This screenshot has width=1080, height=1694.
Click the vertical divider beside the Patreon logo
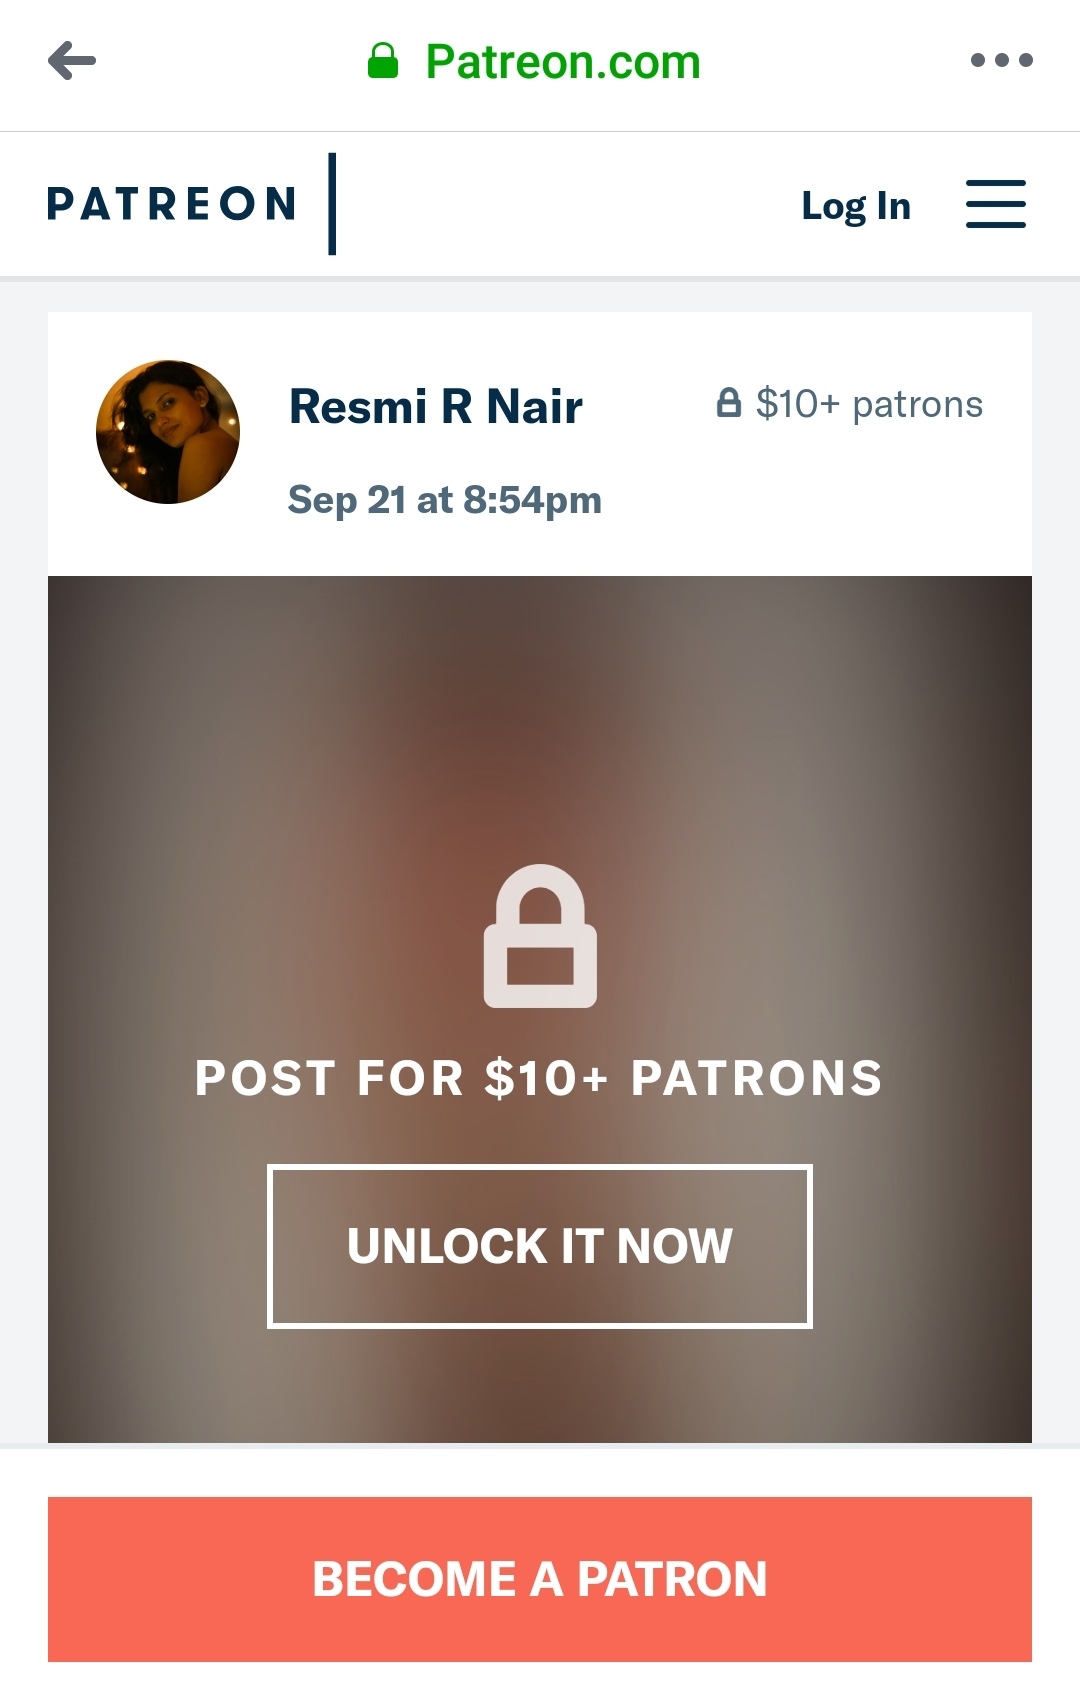(x=332, y=204)
